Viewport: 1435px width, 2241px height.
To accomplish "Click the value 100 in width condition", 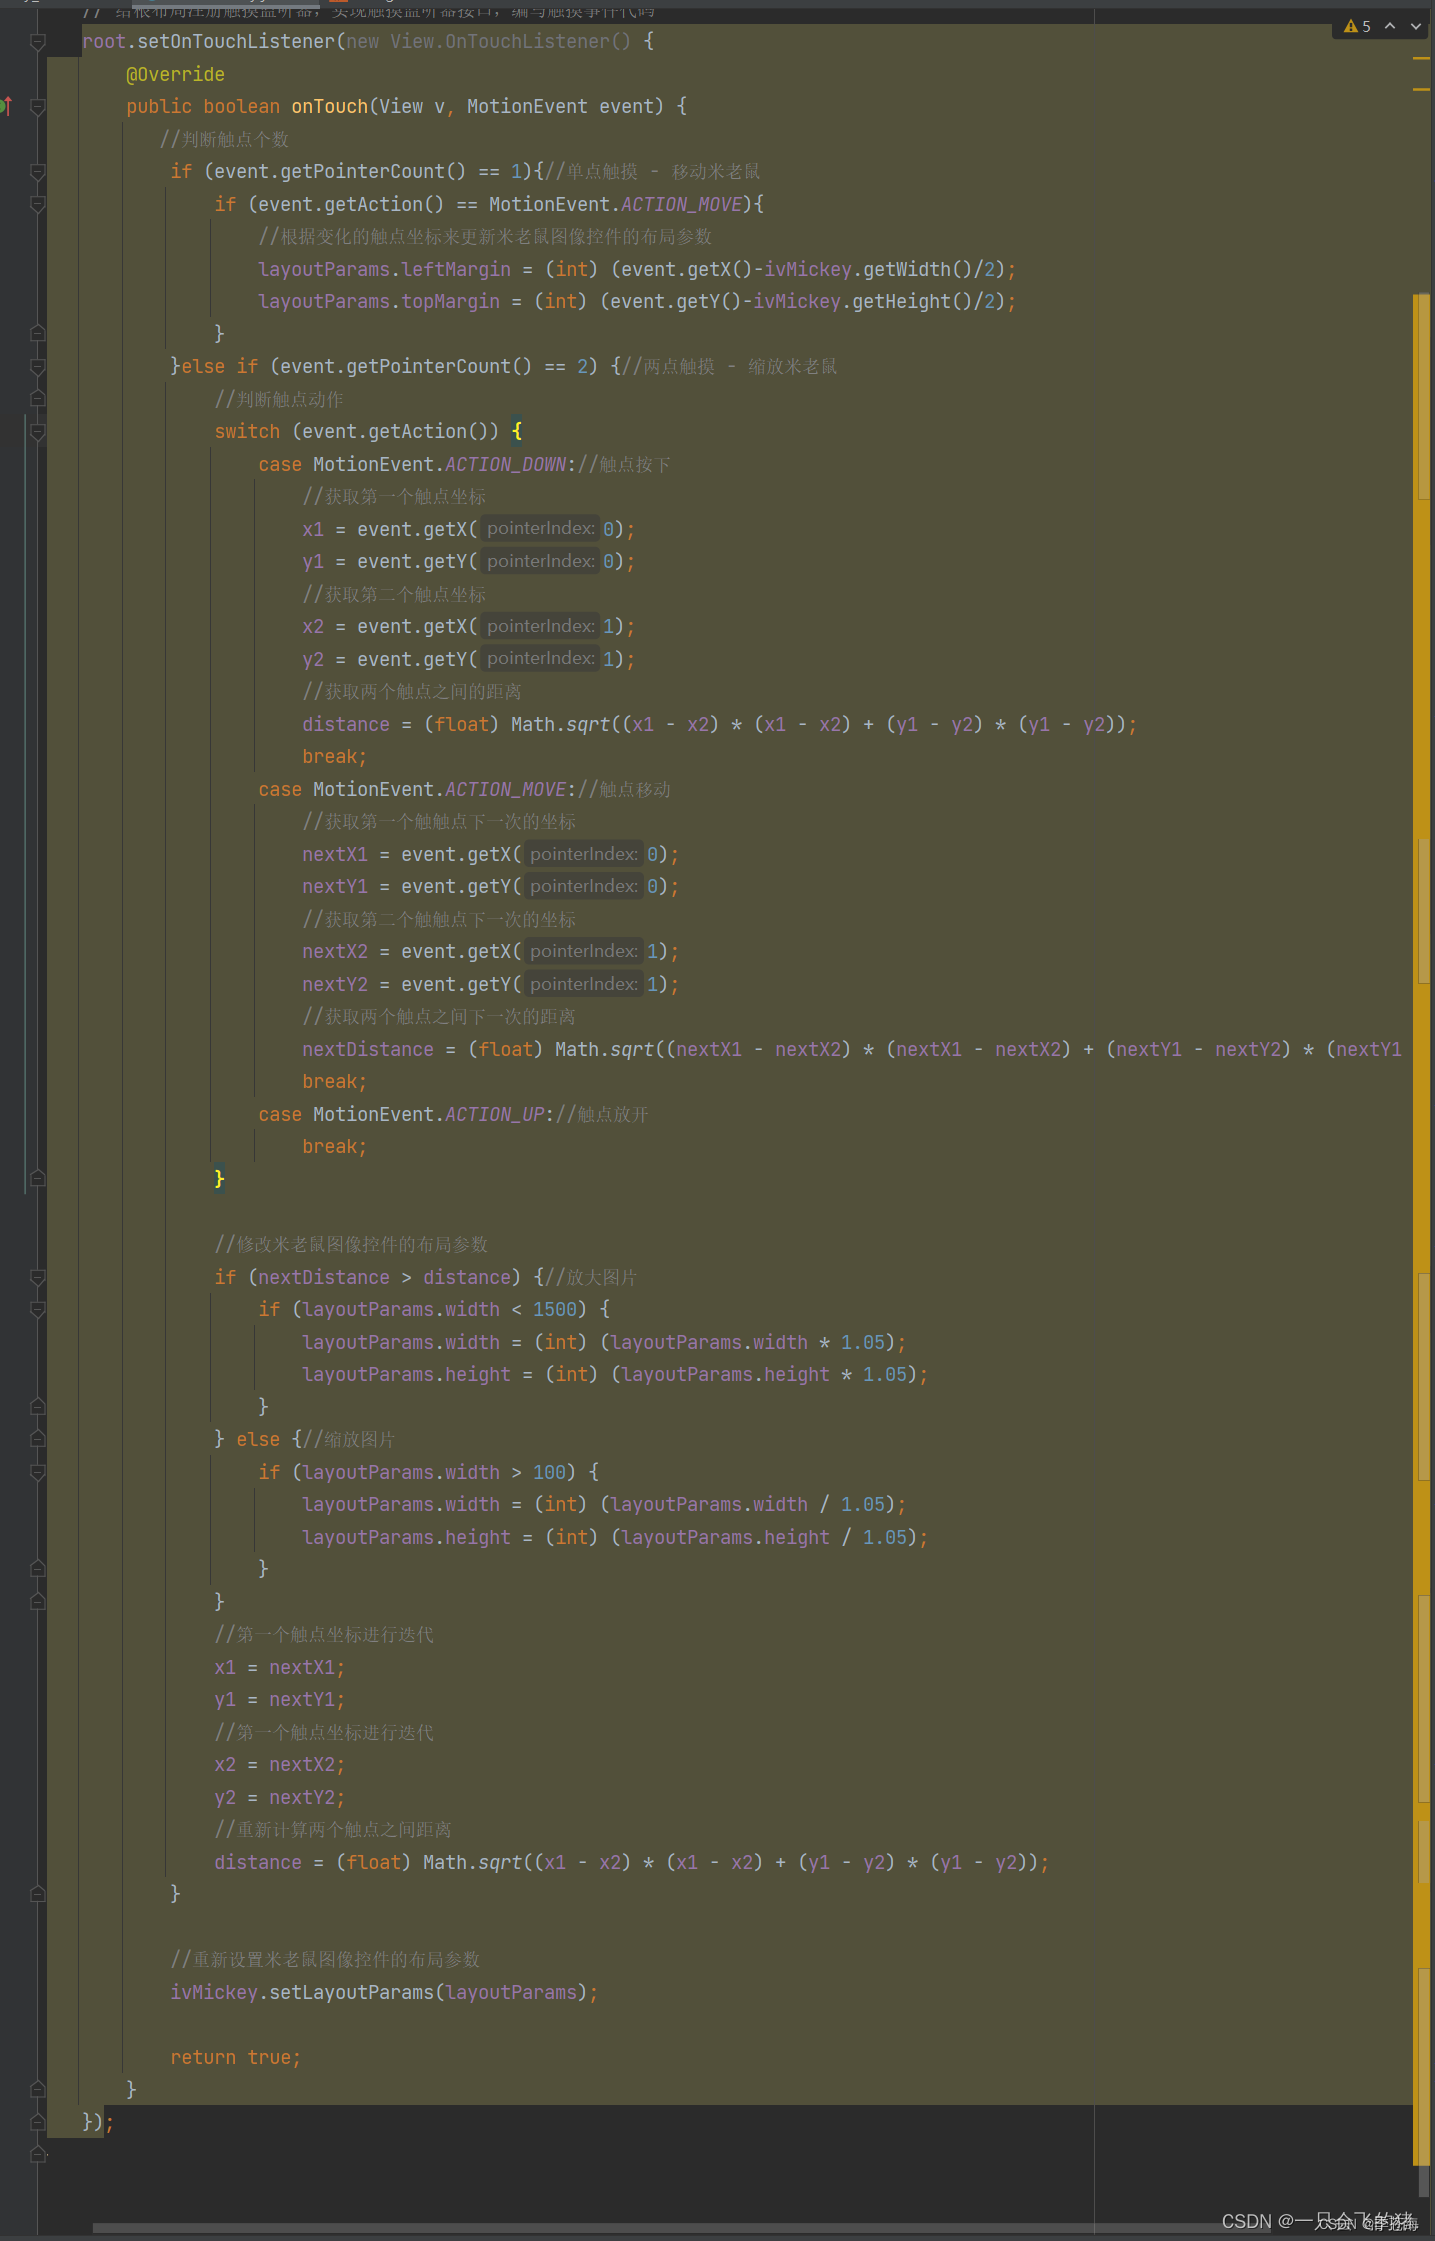I will pos(549,1472).
